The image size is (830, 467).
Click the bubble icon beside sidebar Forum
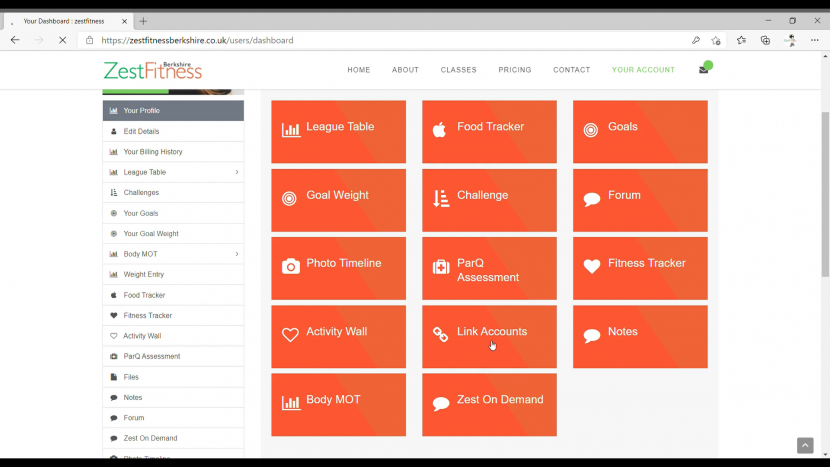click(x=113, y=418)
